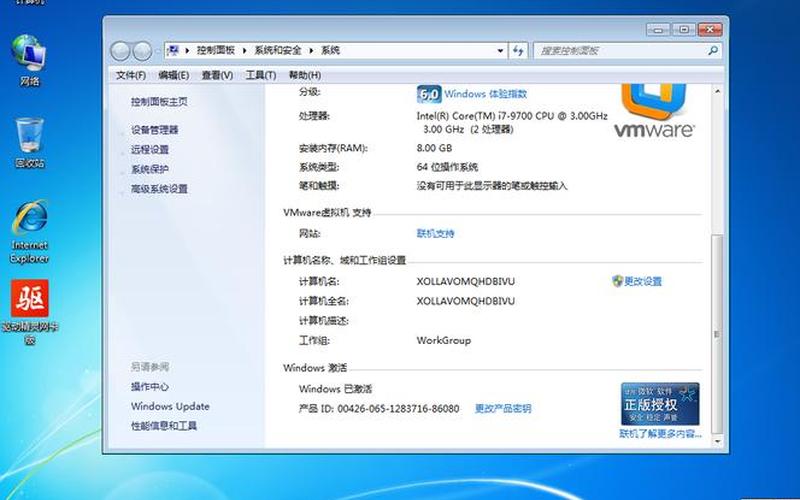Open the 文件(F) menu
800x500 pixels.
pyautogui.click(x=131, y=76)
